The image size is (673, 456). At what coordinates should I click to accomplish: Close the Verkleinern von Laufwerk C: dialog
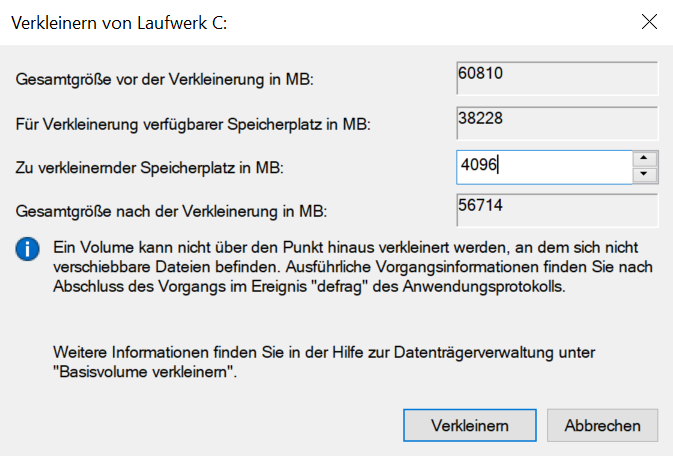649,22
